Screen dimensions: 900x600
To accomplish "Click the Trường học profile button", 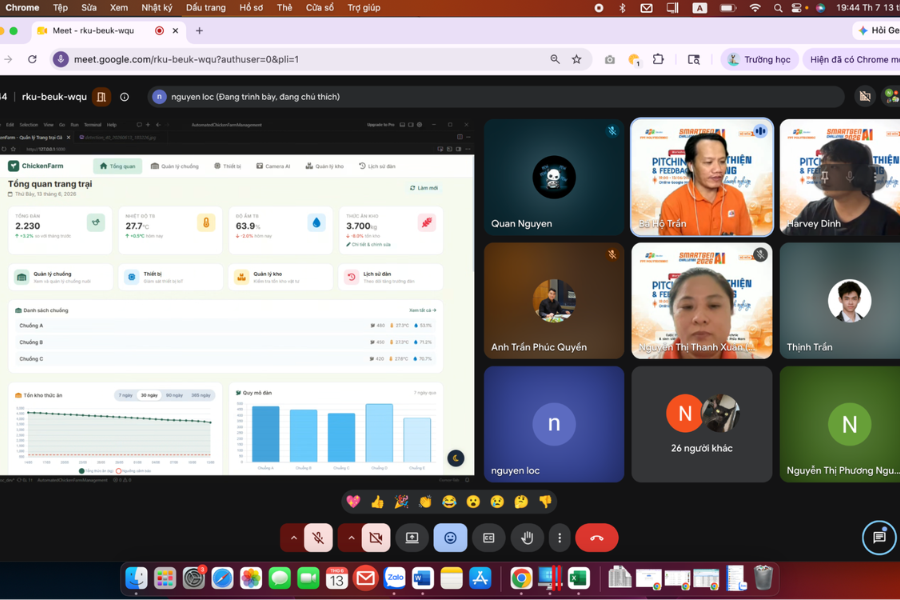I will pos(759,60).
